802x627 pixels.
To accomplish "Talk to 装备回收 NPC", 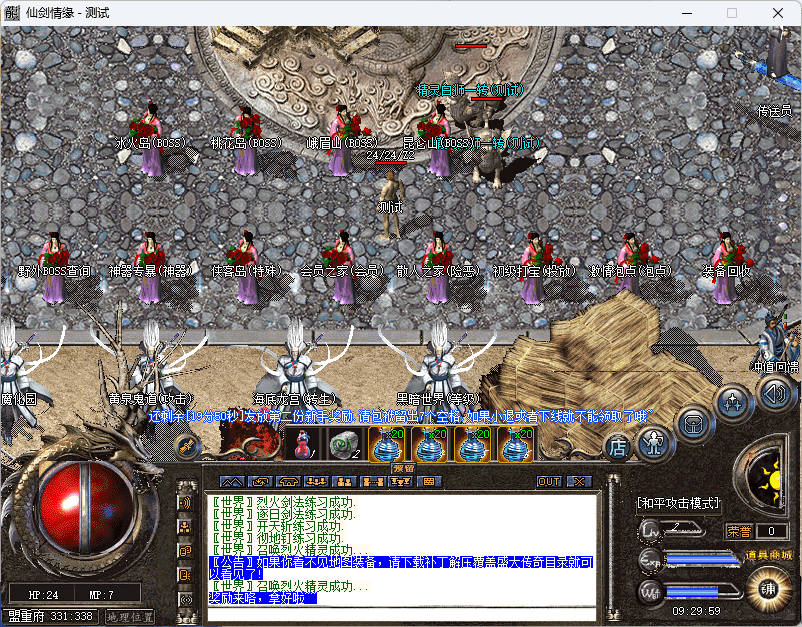I will (726, 268).
